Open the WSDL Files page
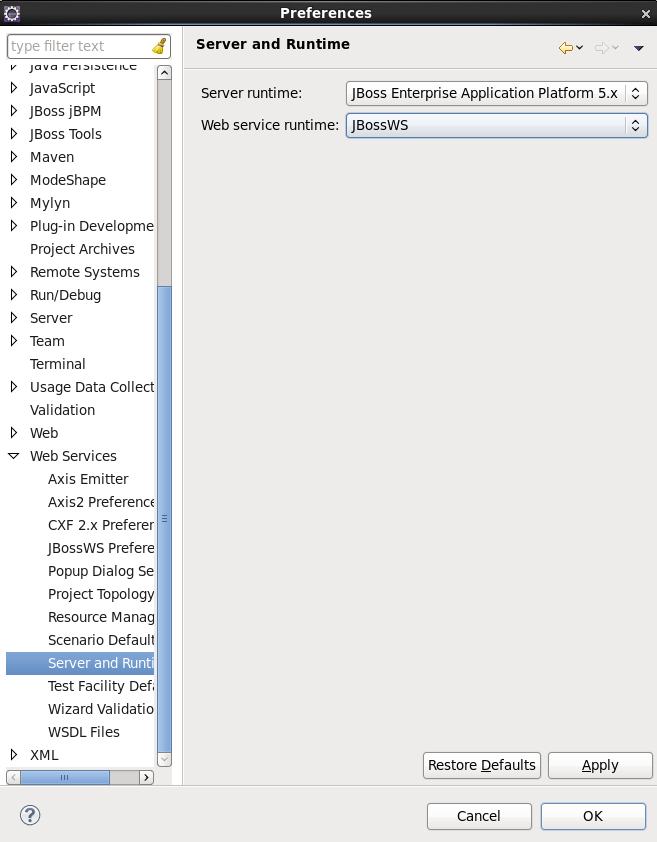The width and height of the screenshot is (657, 842). [x=84, y=732]
